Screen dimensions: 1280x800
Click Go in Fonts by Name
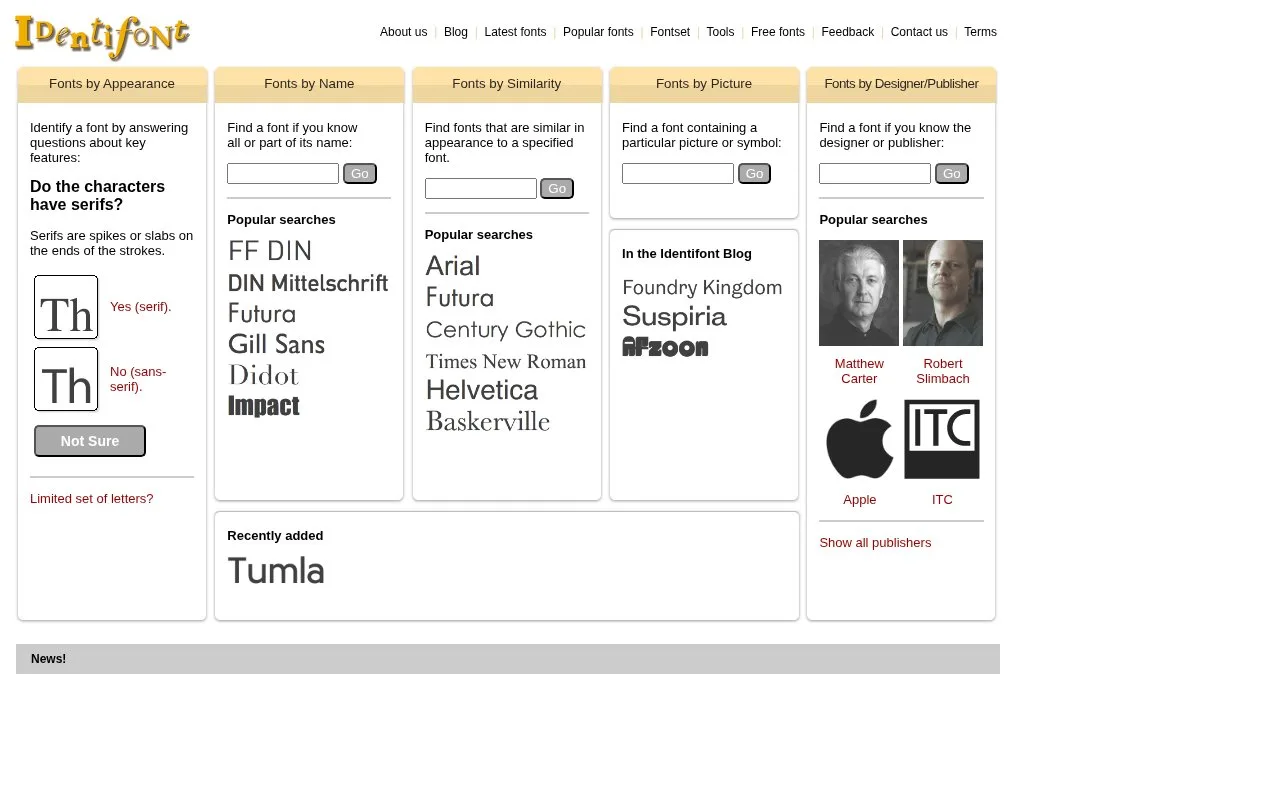coord(360,174)
